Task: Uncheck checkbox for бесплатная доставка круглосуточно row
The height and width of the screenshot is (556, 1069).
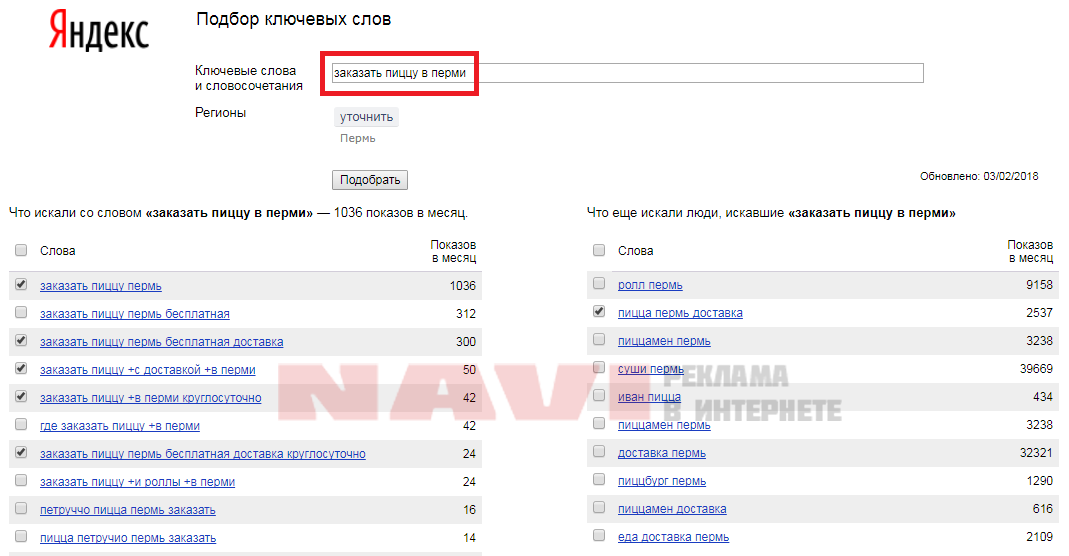Action: [21, 452]
